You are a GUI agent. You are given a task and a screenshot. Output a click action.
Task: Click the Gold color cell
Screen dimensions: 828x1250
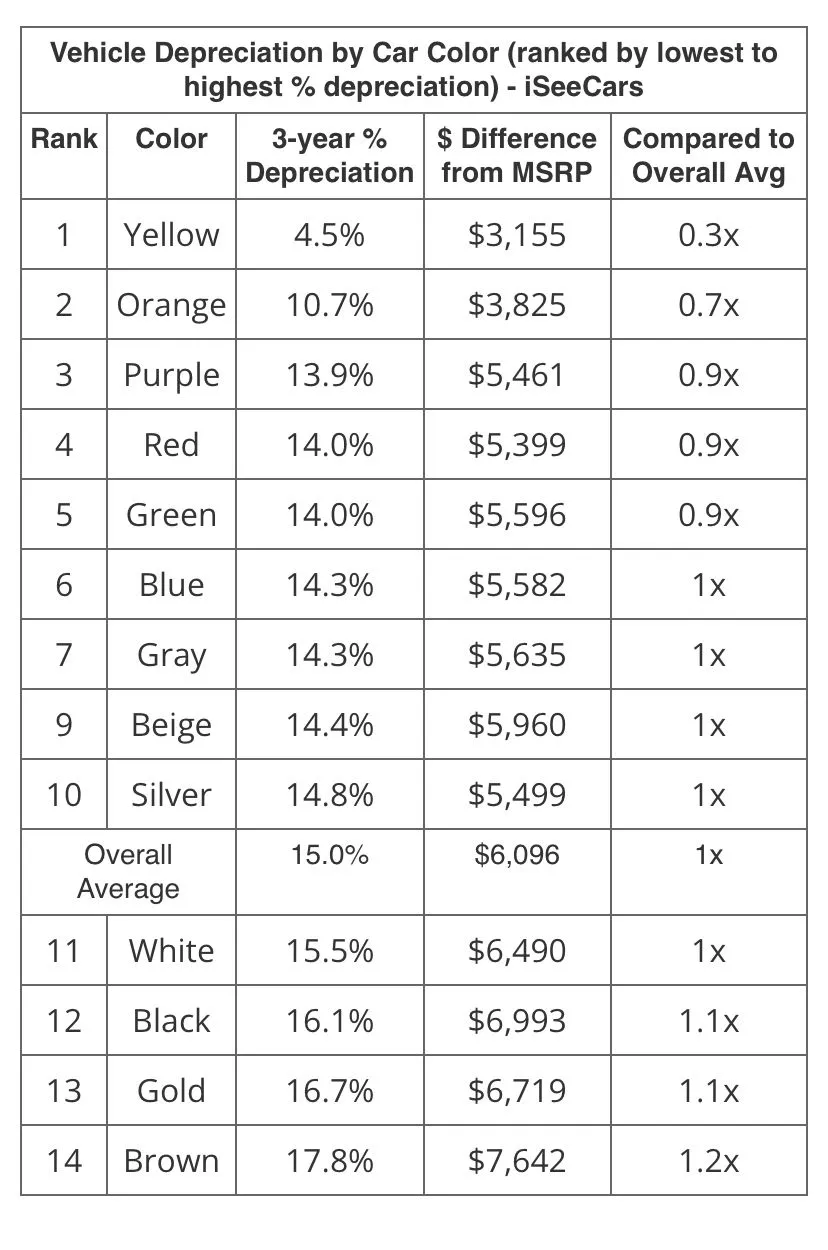(x=171, y=1090)
